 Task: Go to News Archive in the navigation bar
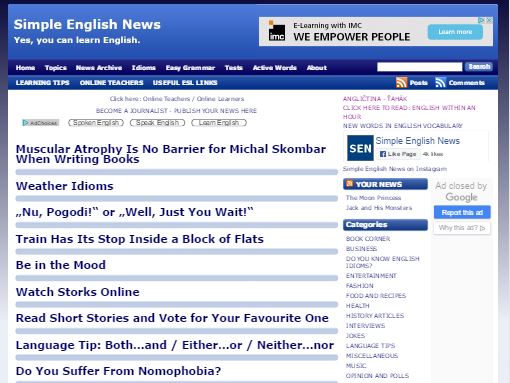tap(99, 68)
